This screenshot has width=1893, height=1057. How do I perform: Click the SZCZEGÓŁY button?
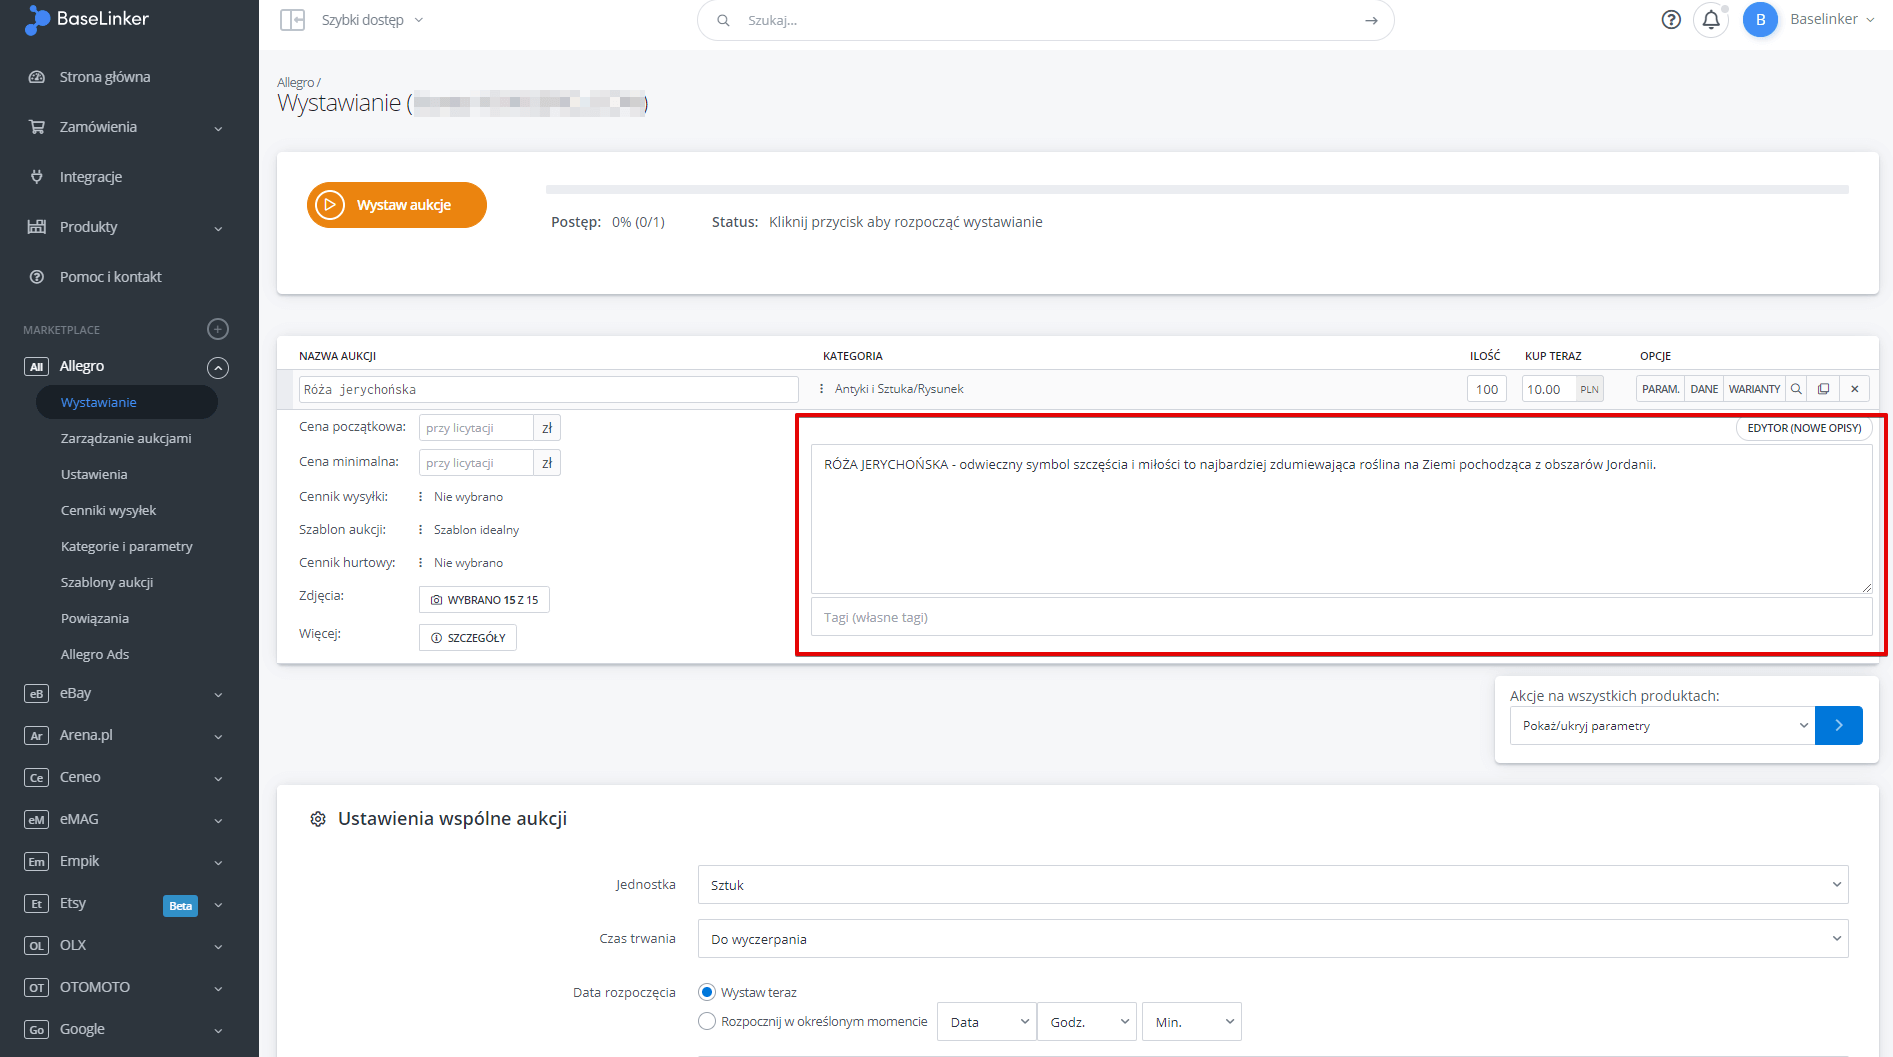(468, 638)
